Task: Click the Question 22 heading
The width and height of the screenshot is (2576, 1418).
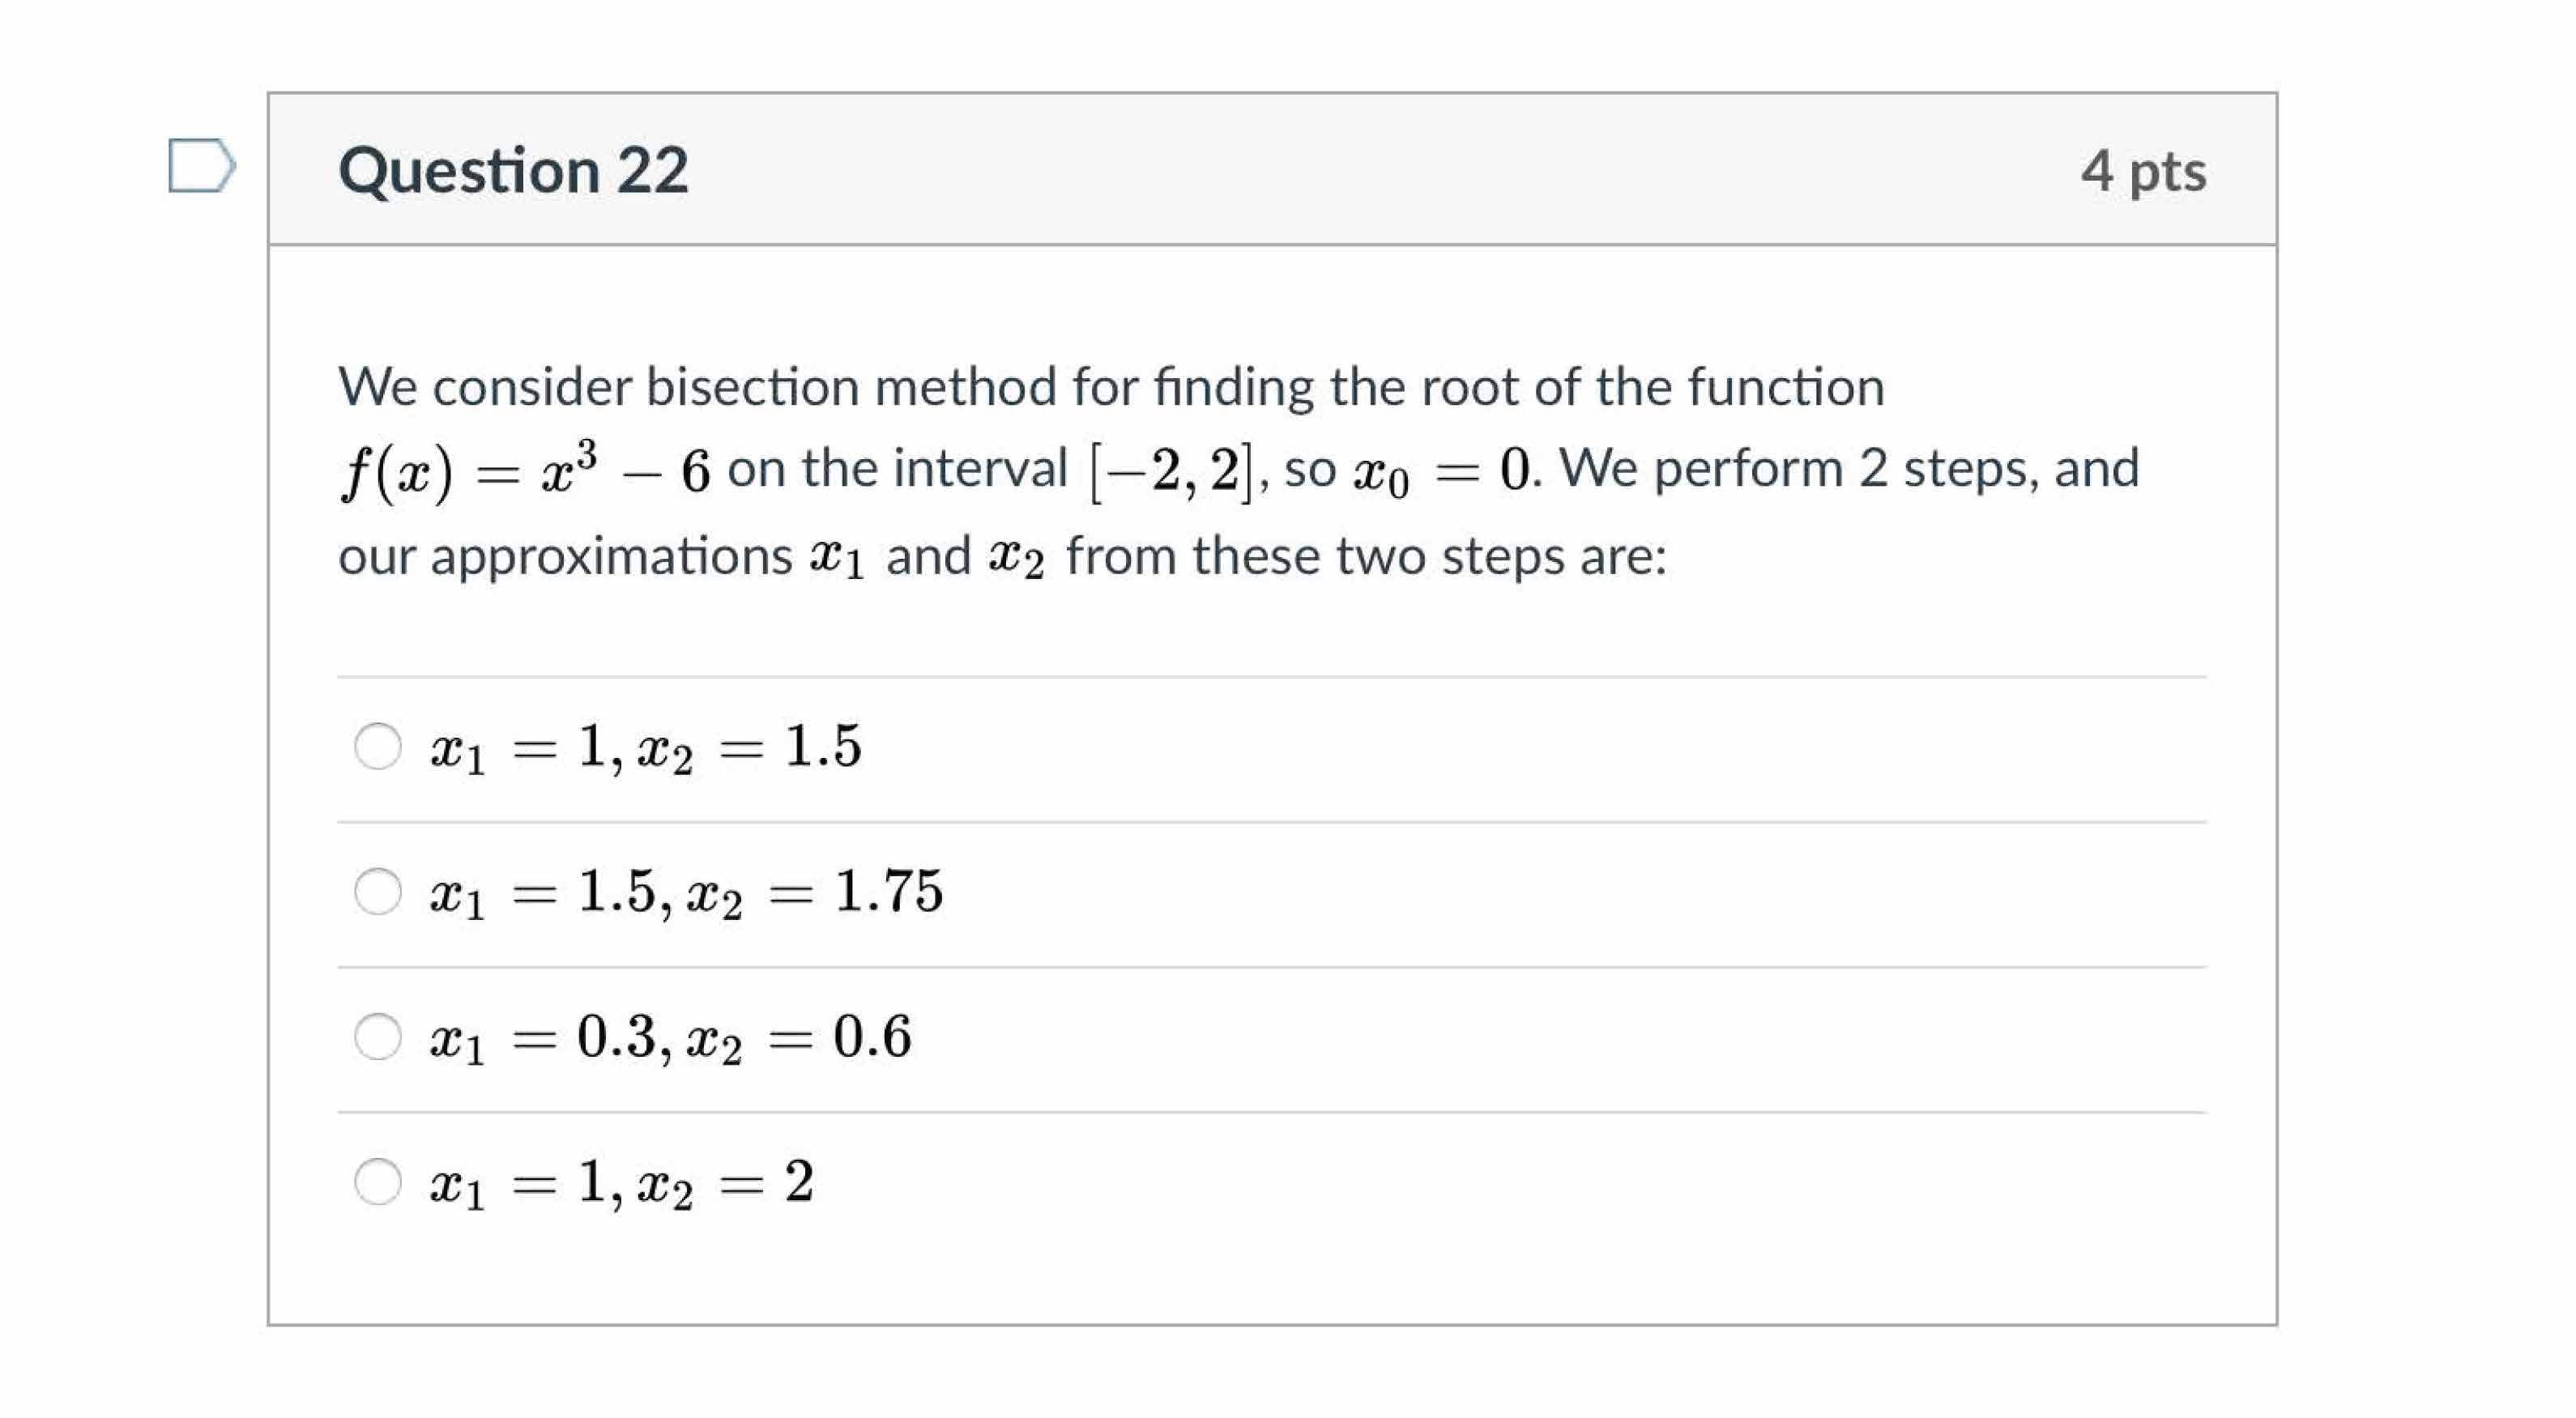Action: (x=513, y=170)
